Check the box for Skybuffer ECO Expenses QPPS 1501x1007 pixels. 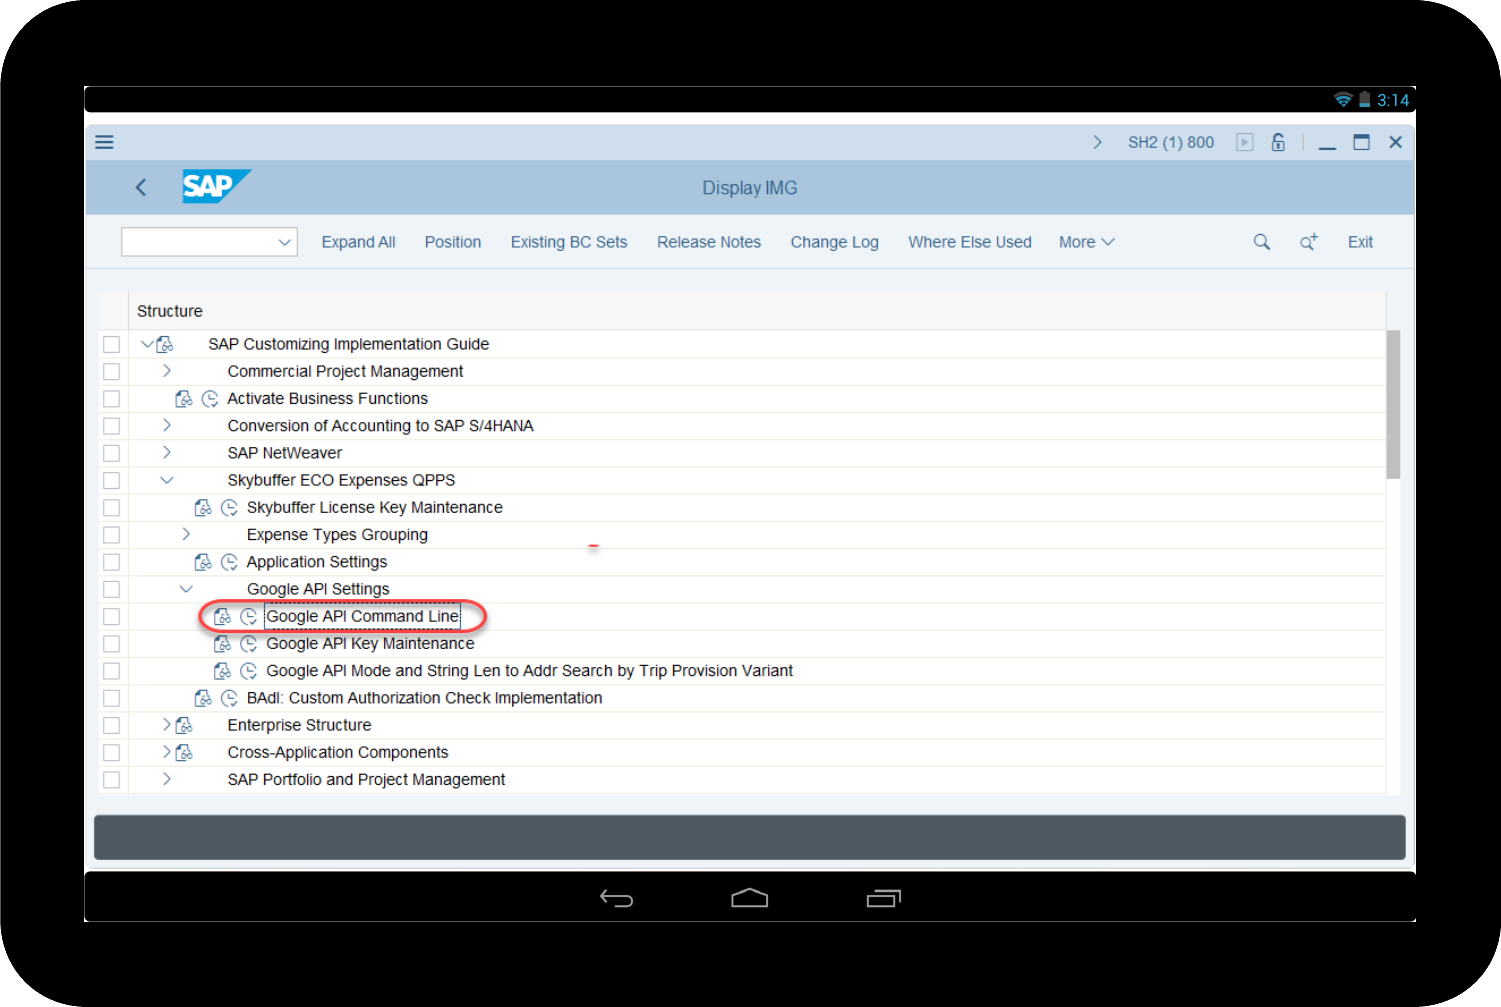tap(111, 480)
